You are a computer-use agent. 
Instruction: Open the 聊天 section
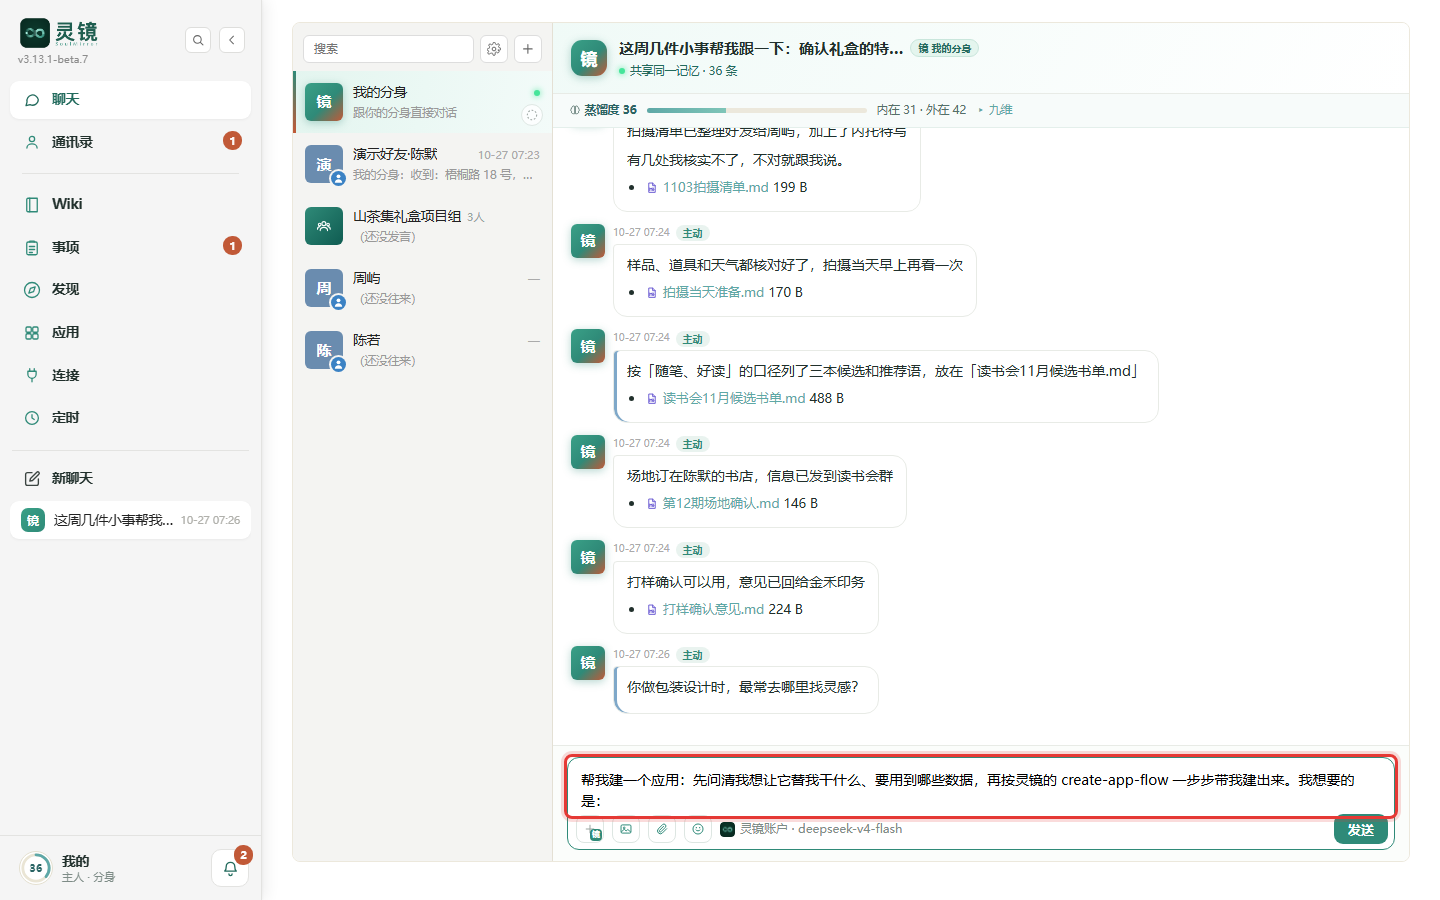130,100
